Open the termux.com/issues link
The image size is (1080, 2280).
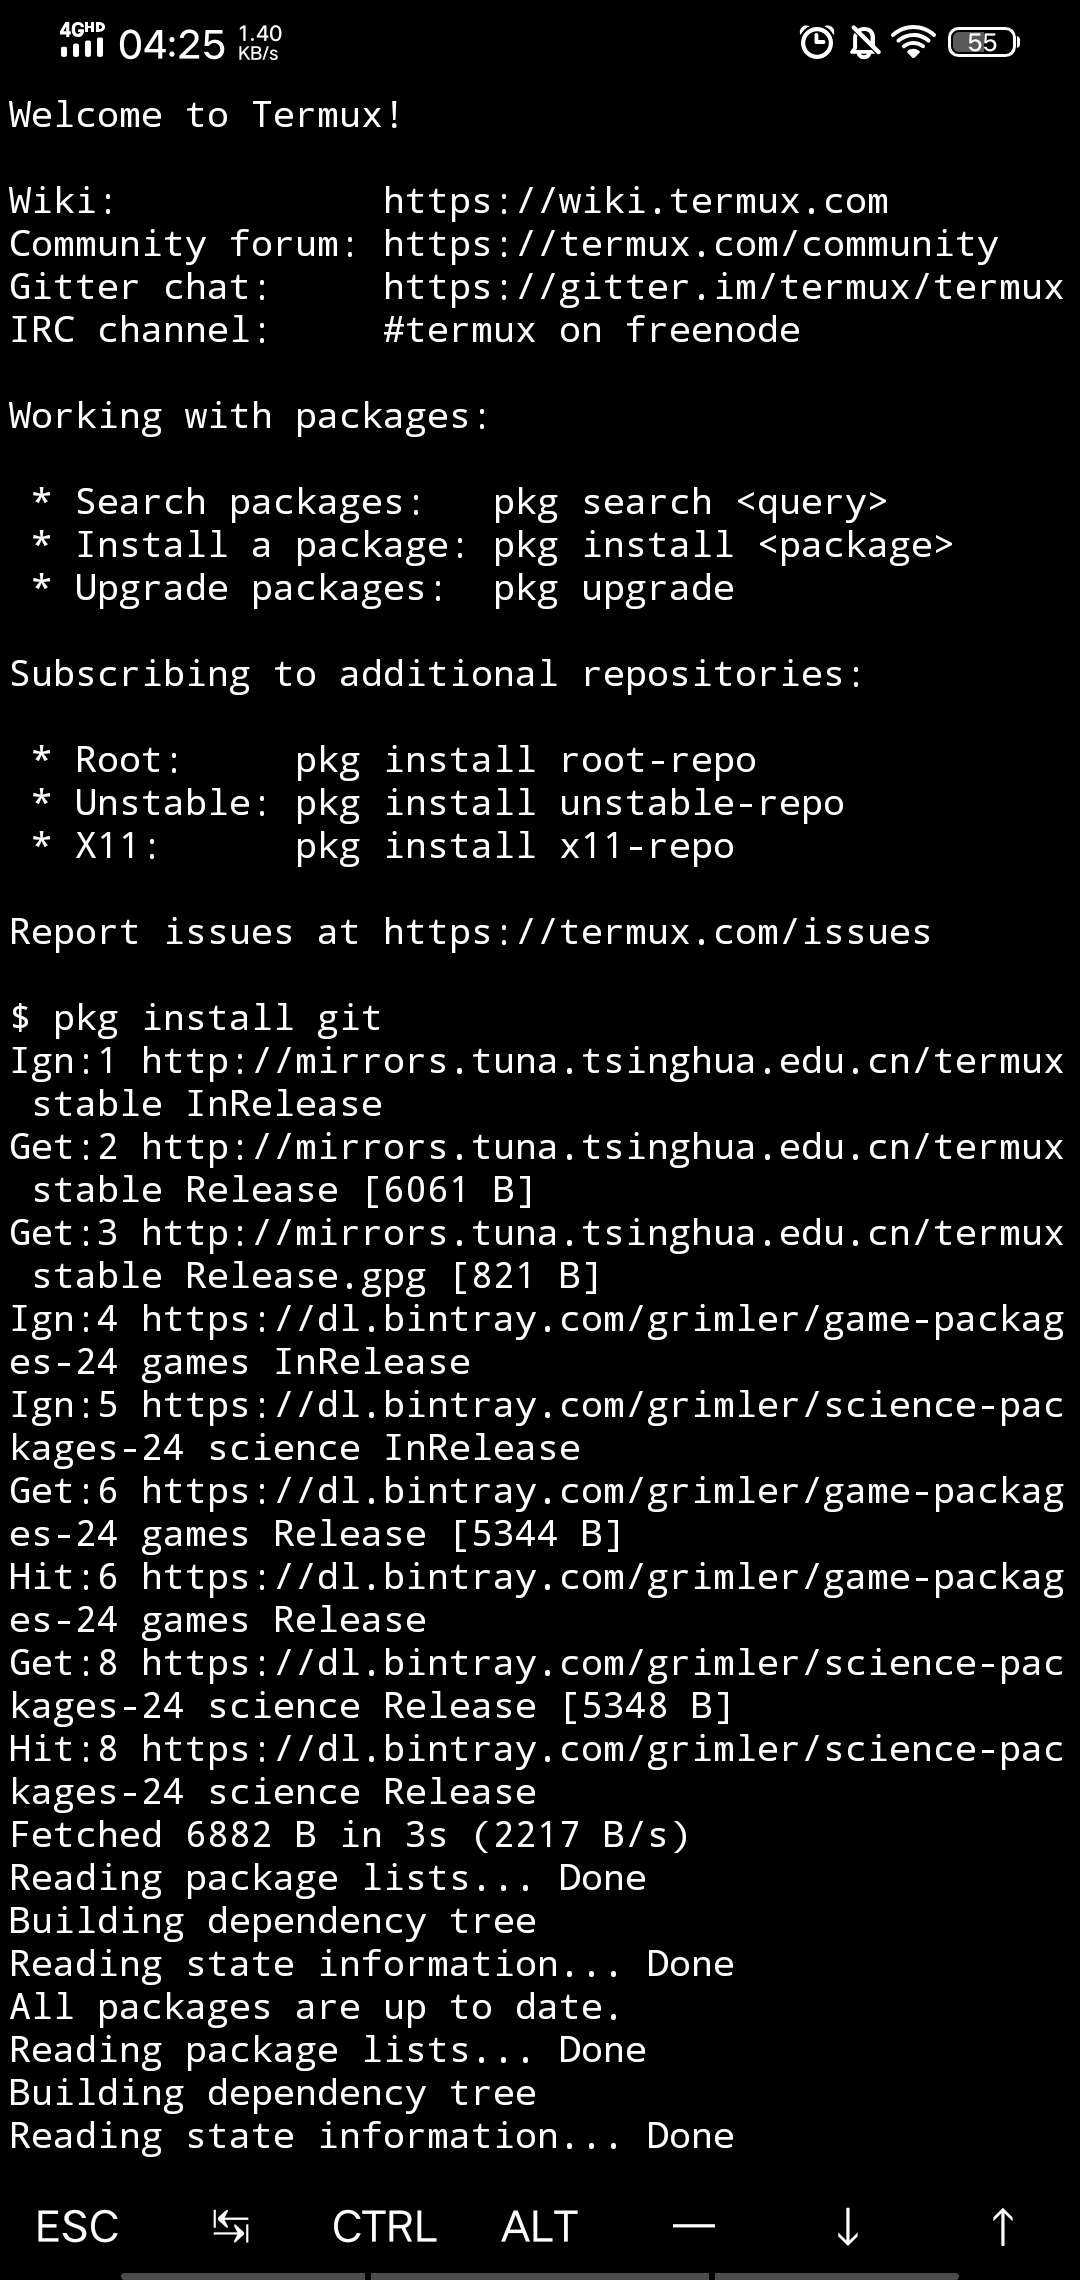click(658, 932)
